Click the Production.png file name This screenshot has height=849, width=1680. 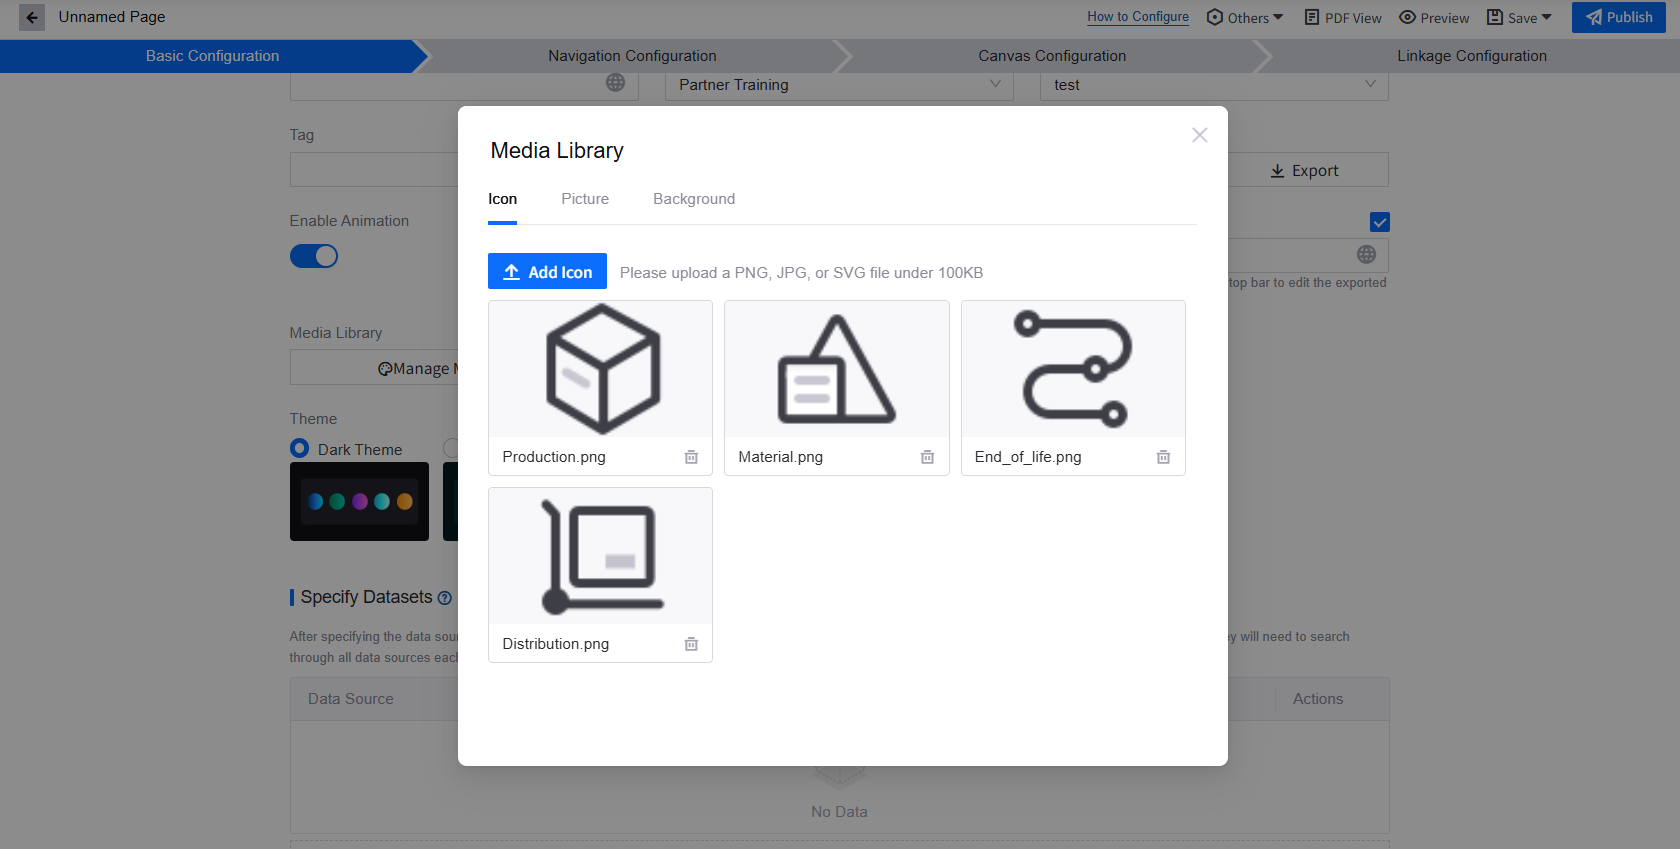[554, 457]
